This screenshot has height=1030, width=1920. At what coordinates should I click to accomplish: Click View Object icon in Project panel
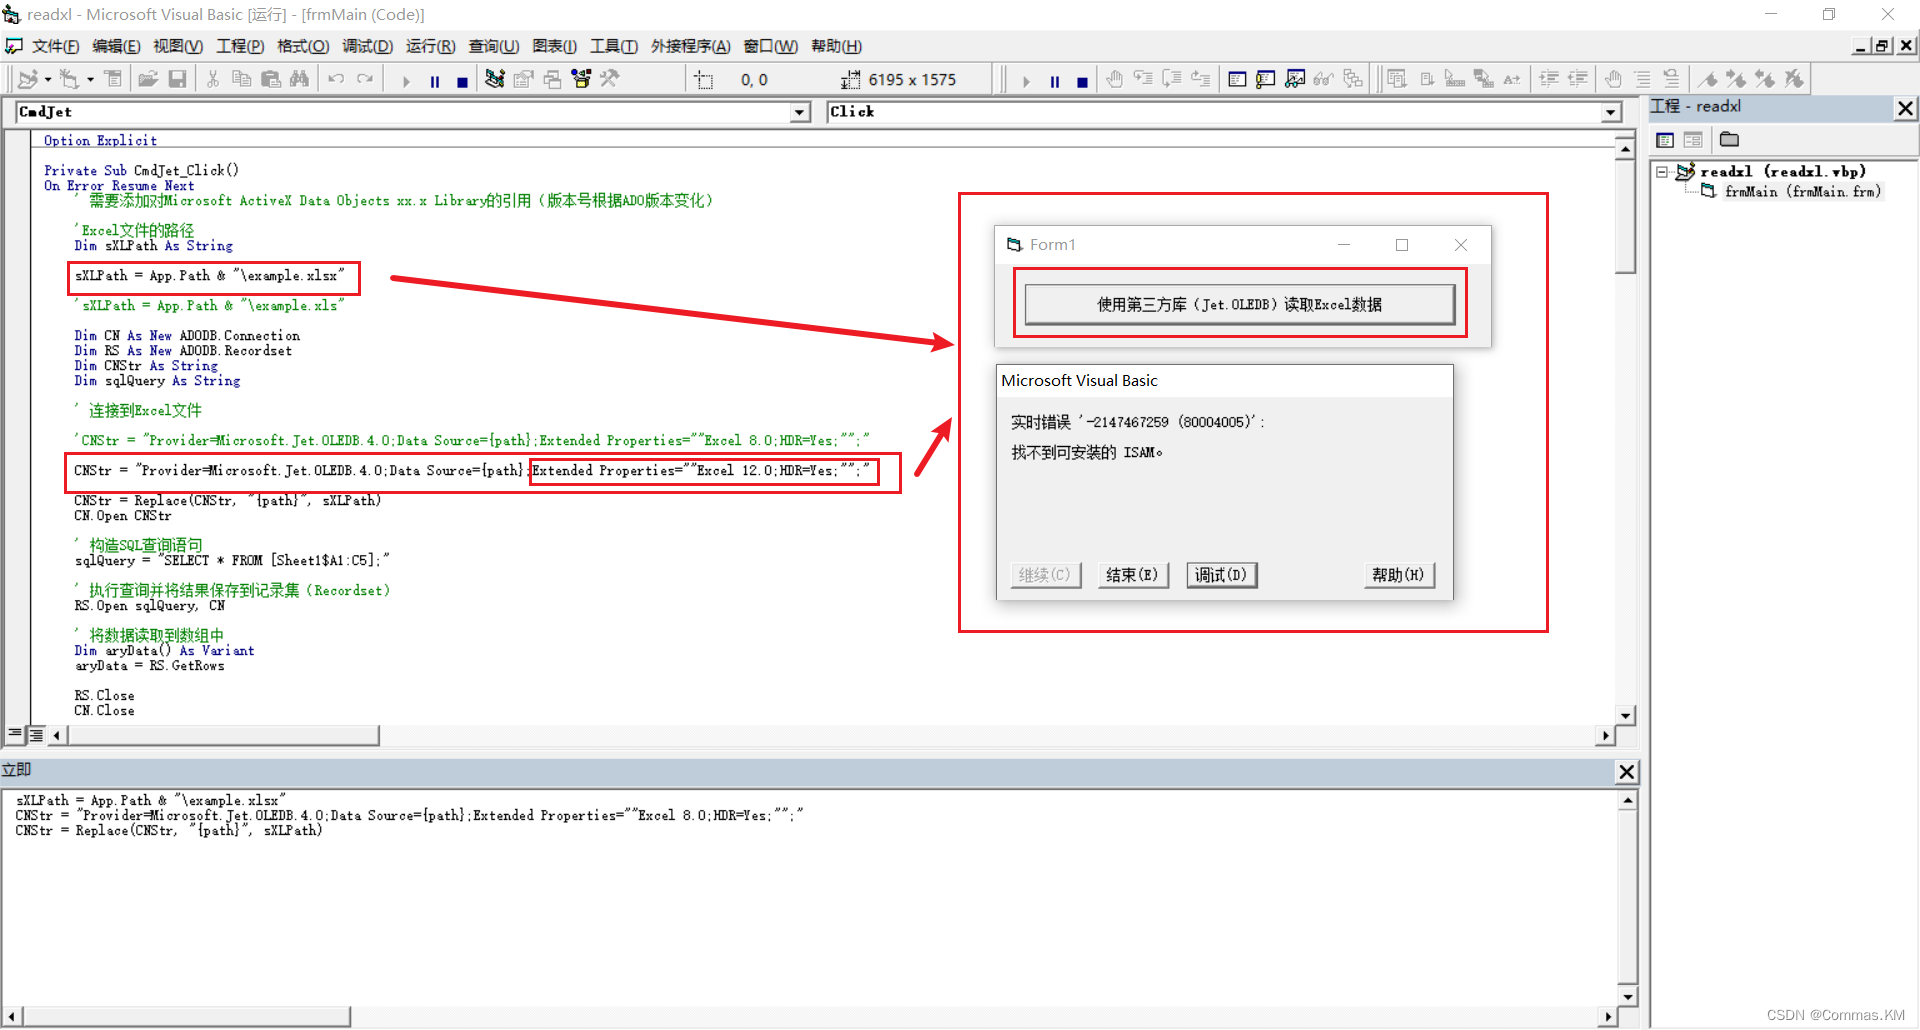pyautogui.click(x=1693, y=140)
